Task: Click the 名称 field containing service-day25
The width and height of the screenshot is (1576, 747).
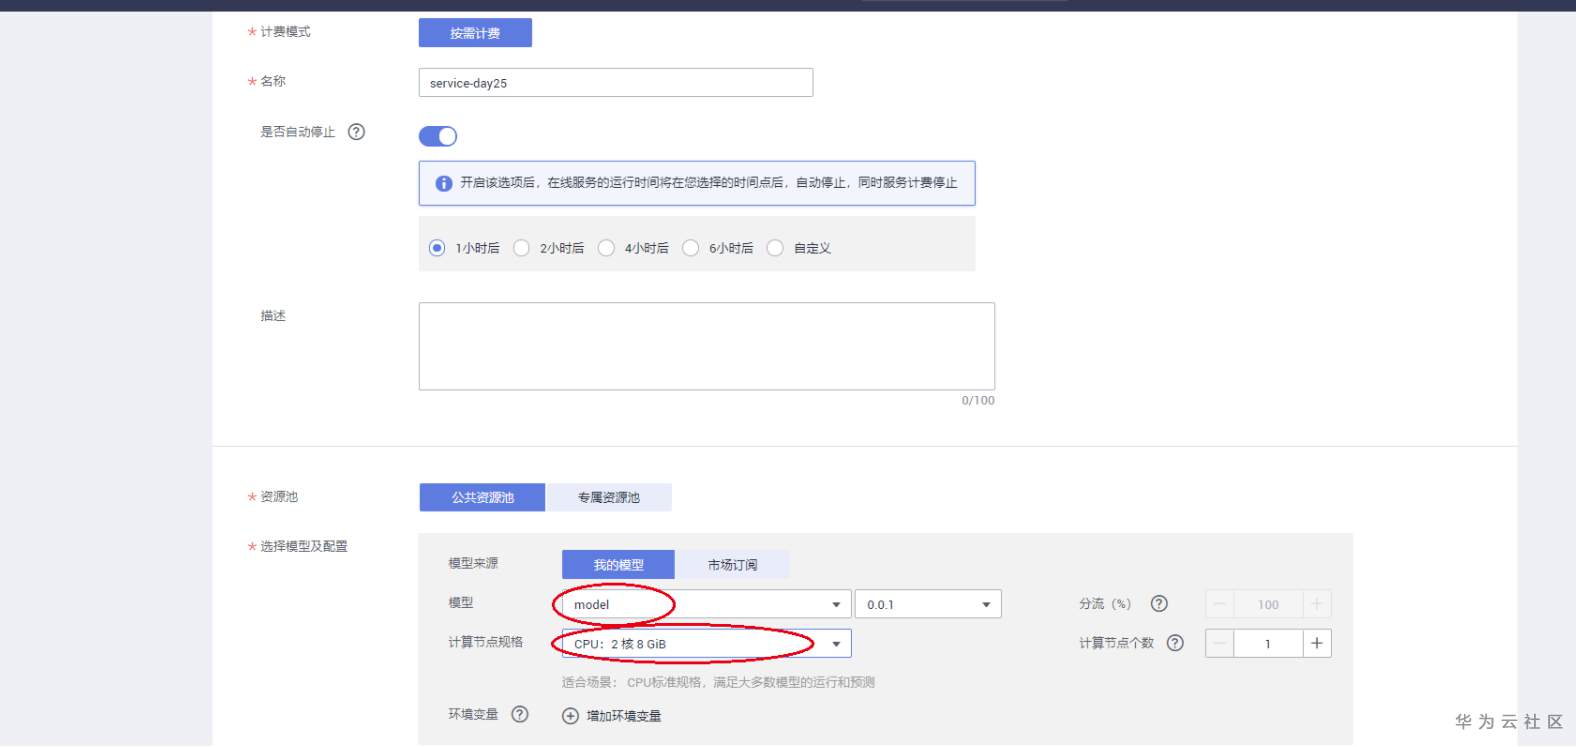Action: (616, 83)
